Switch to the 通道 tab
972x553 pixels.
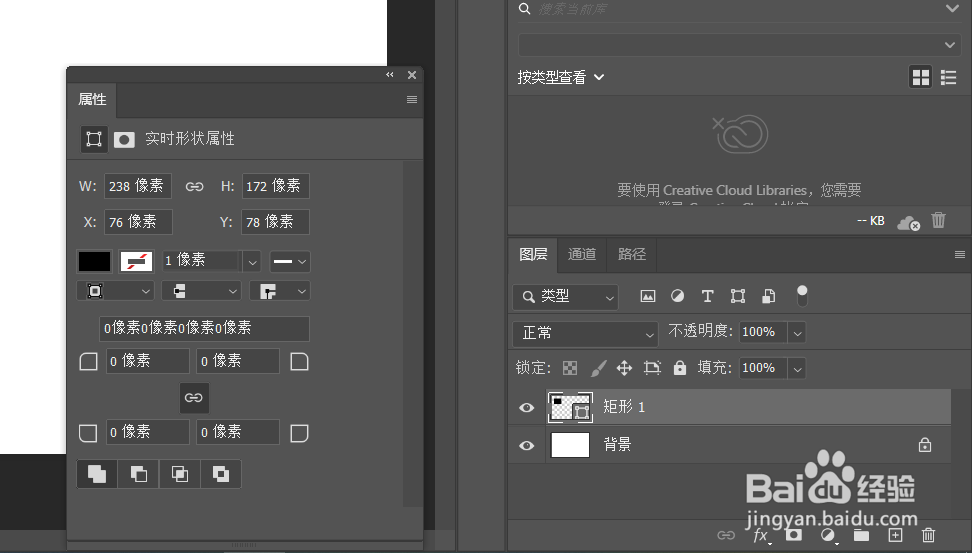[581, 254]
